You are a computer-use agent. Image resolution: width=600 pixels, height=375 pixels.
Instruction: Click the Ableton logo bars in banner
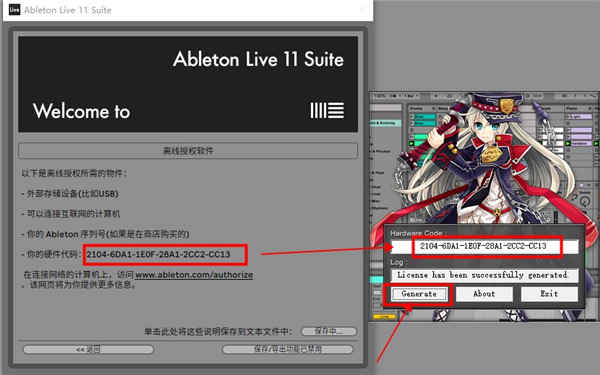327,111
